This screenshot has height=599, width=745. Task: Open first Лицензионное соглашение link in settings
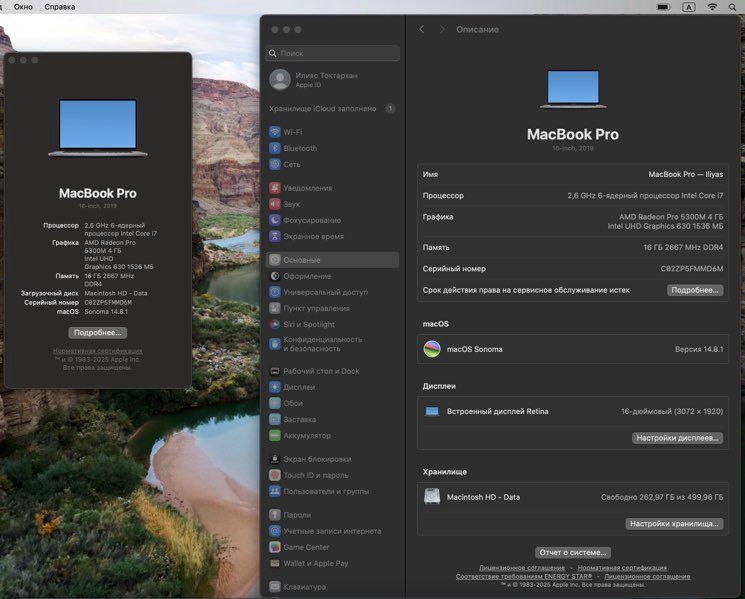[x=522, y=568]
